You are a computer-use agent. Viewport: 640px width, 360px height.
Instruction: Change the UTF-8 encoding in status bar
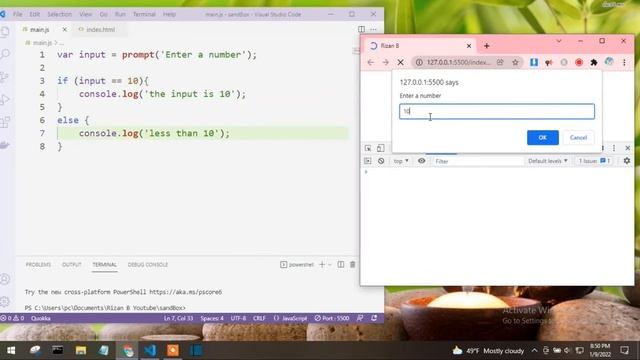coord(238,318)
